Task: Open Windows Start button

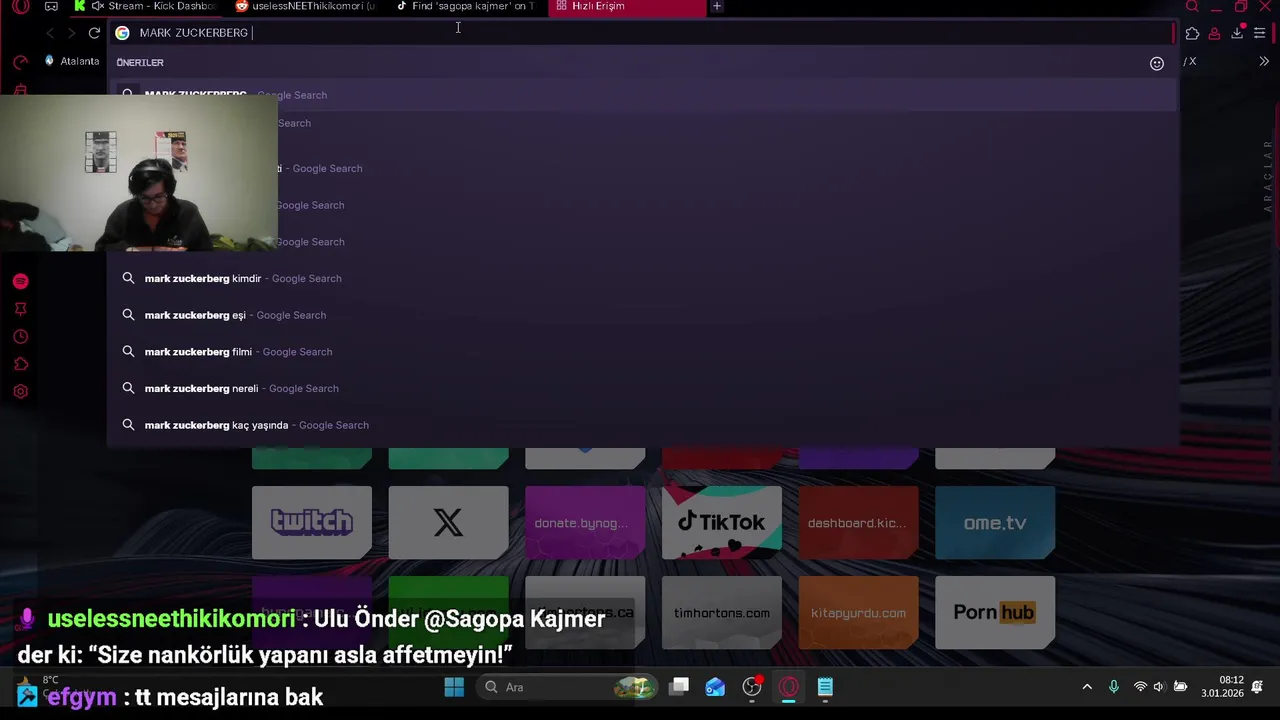Action: 454,687
